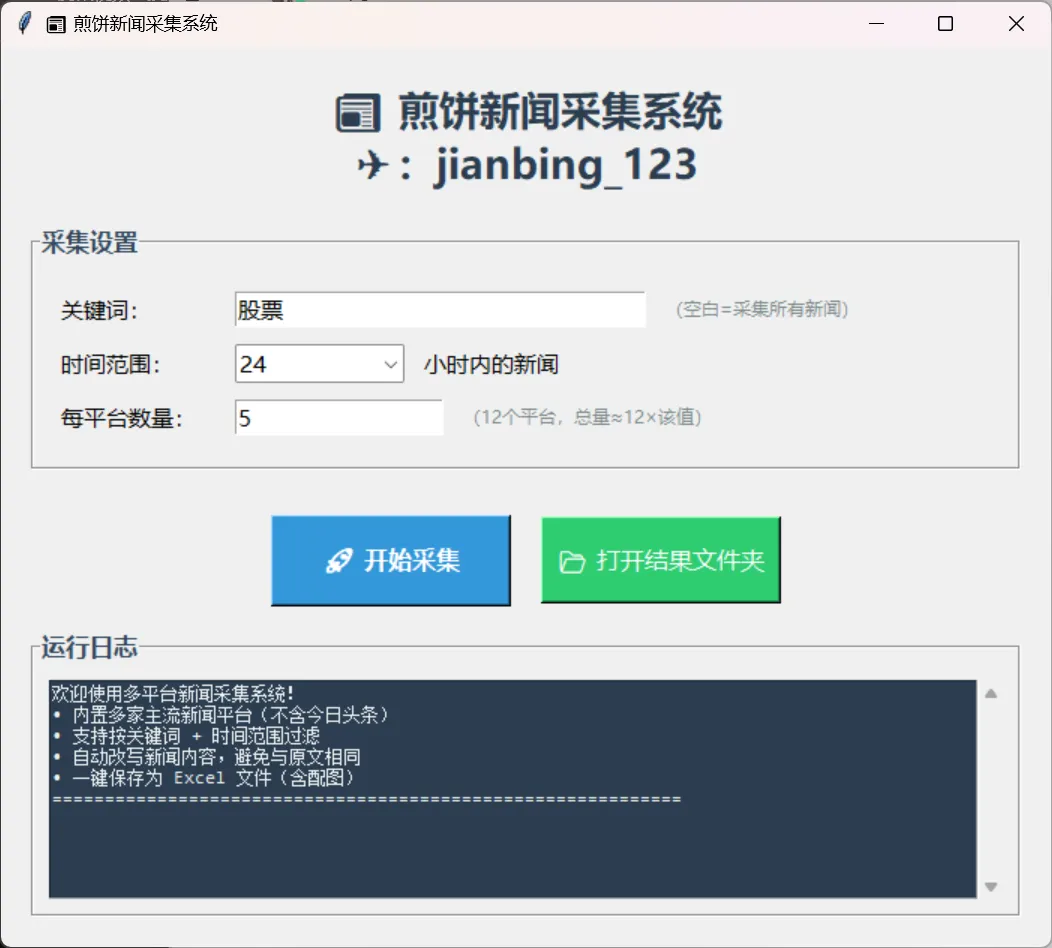Click the rocket icon on the 开始采集 button
1052x948 pixels.
tap(339, 560)
